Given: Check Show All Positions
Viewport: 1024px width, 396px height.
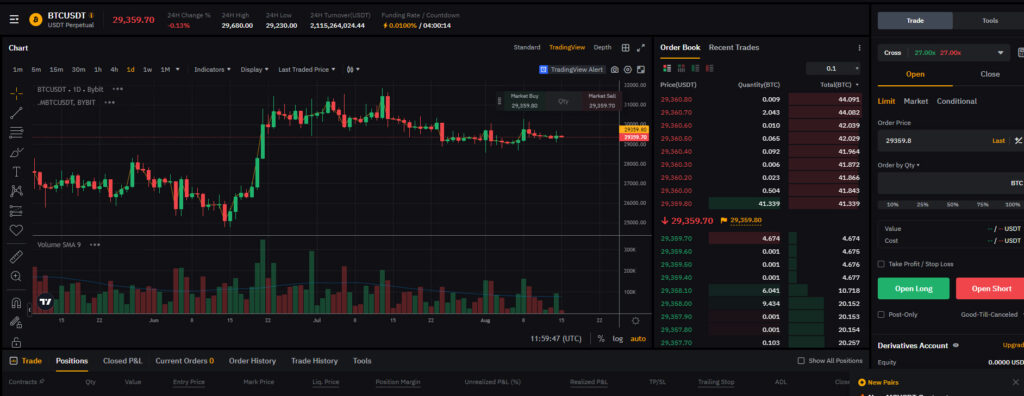Looking at the screenshot, I should point(801,361).
